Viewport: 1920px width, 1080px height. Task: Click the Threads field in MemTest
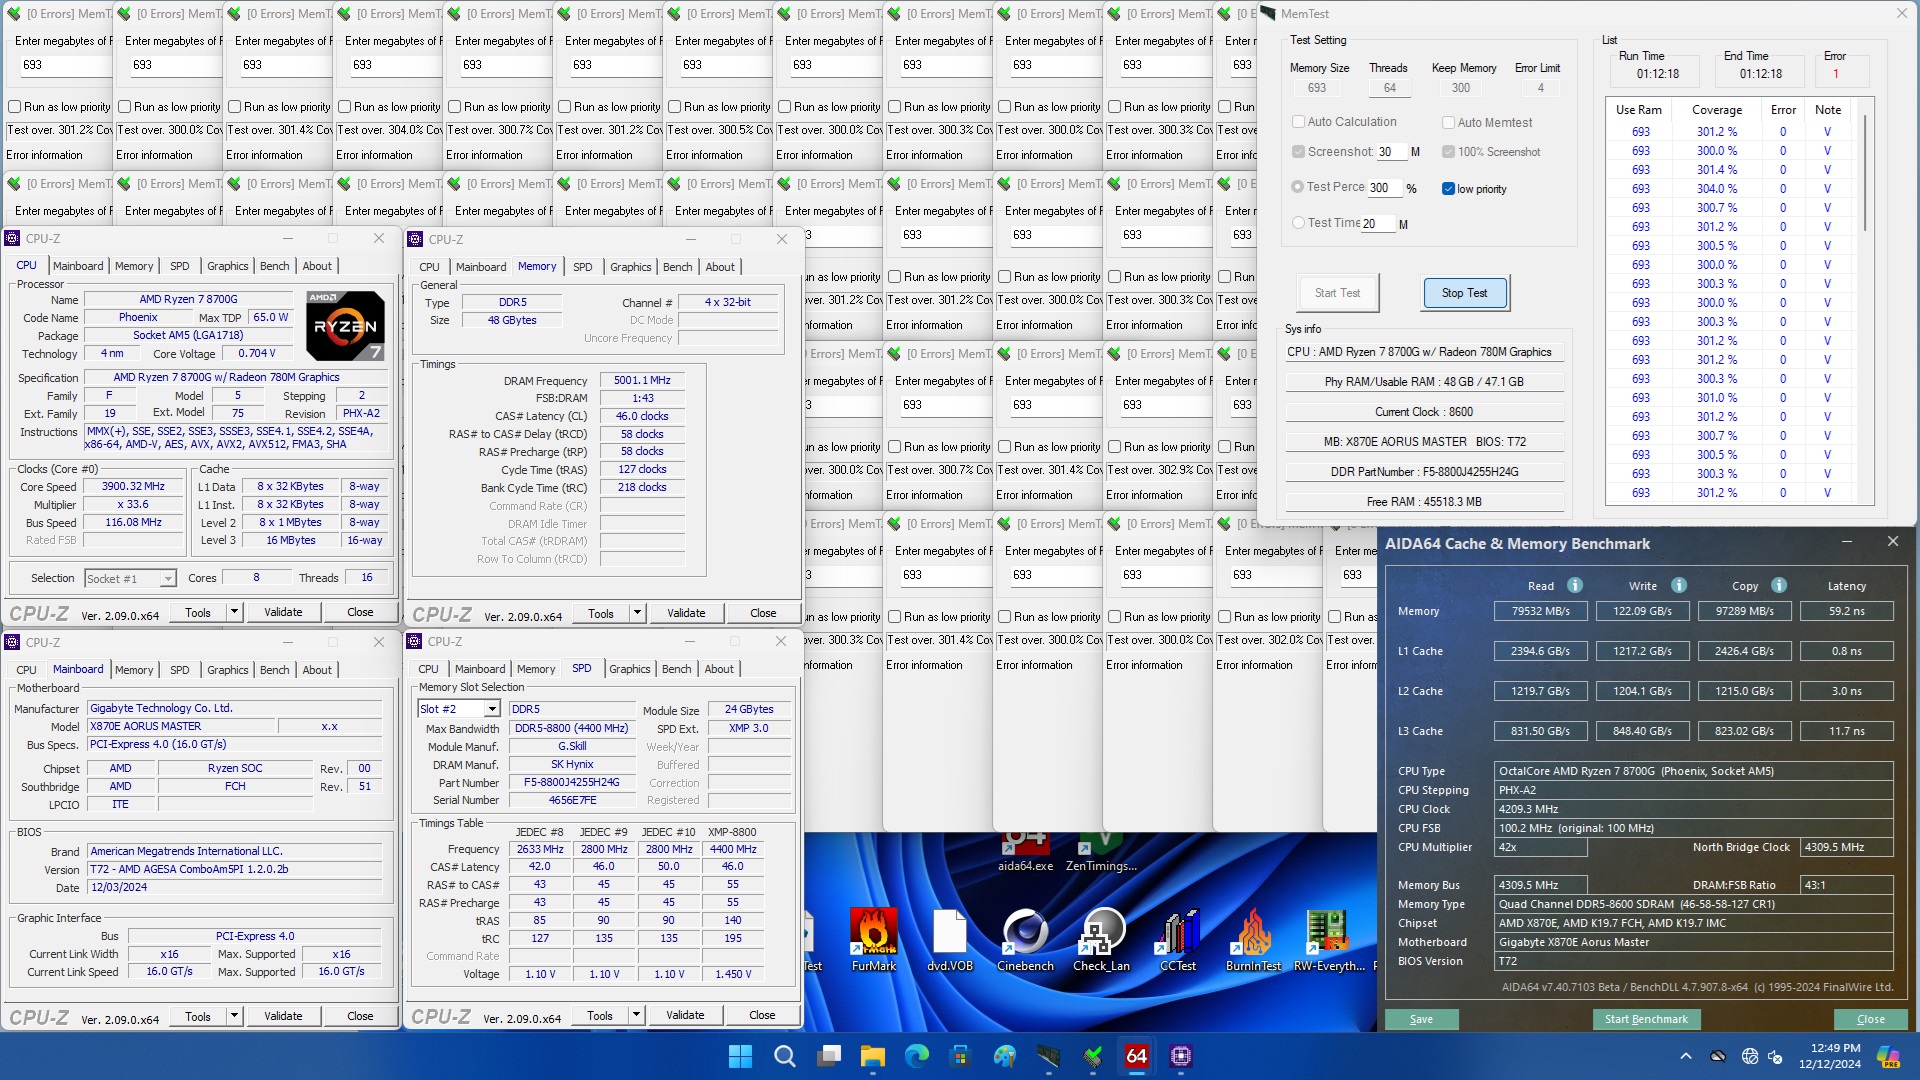click(1390, 88)
